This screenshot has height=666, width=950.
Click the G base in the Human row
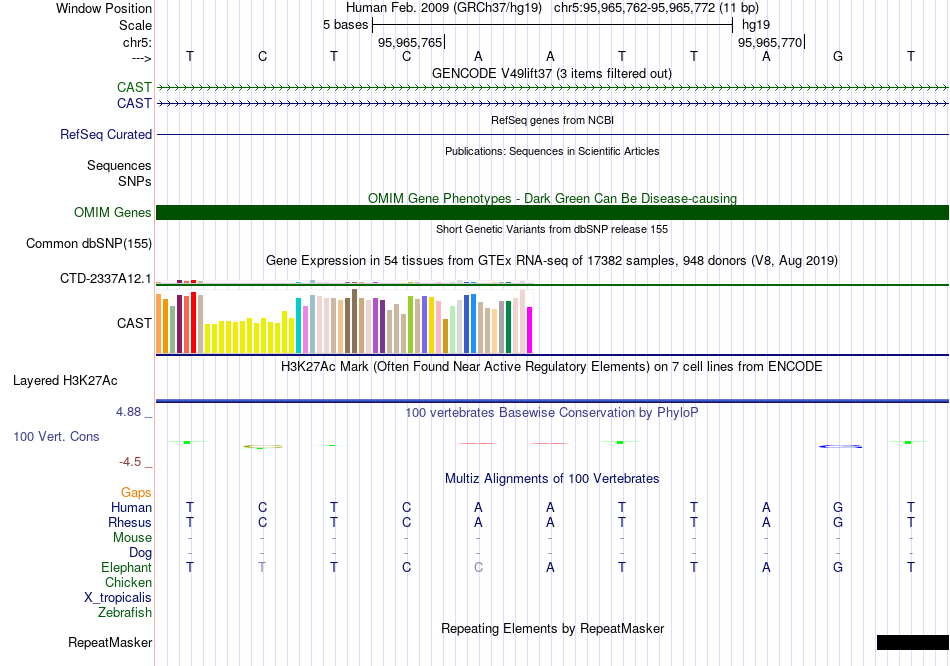point(838,507)
